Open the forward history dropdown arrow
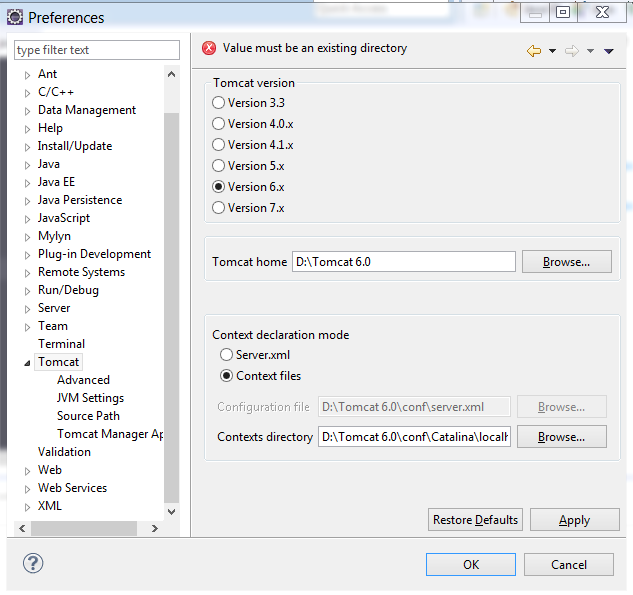The width and height of the screenshot is (633, 595). tap(590, 51)
